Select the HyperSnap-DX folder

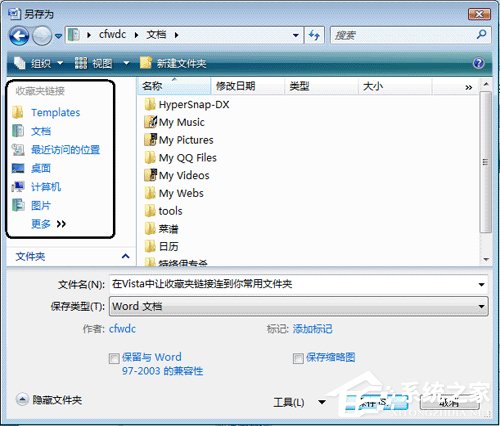[194, 105]
